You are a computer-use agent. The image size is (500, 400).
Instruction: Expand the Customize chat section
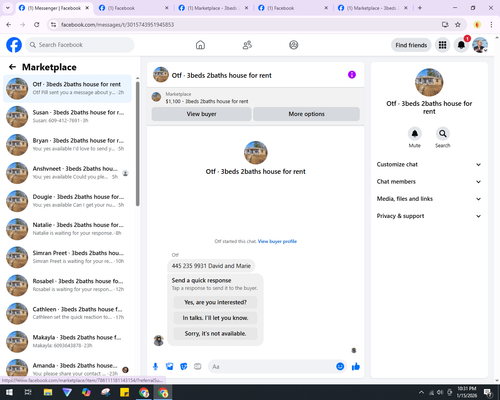point(429,164)
